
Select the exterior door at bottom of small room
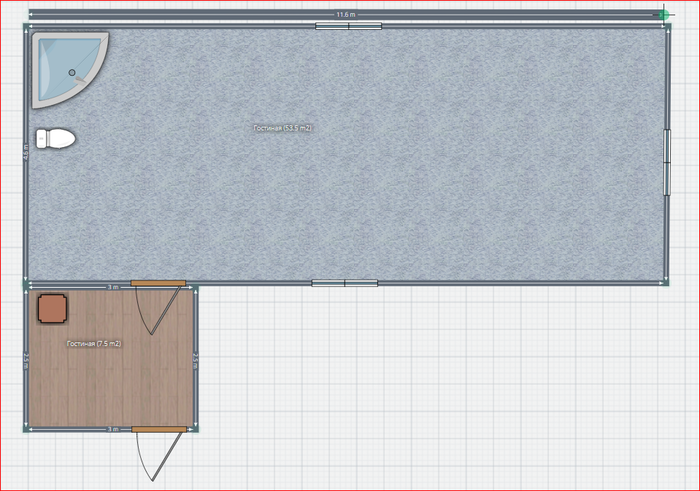click(x=158, y=430)
